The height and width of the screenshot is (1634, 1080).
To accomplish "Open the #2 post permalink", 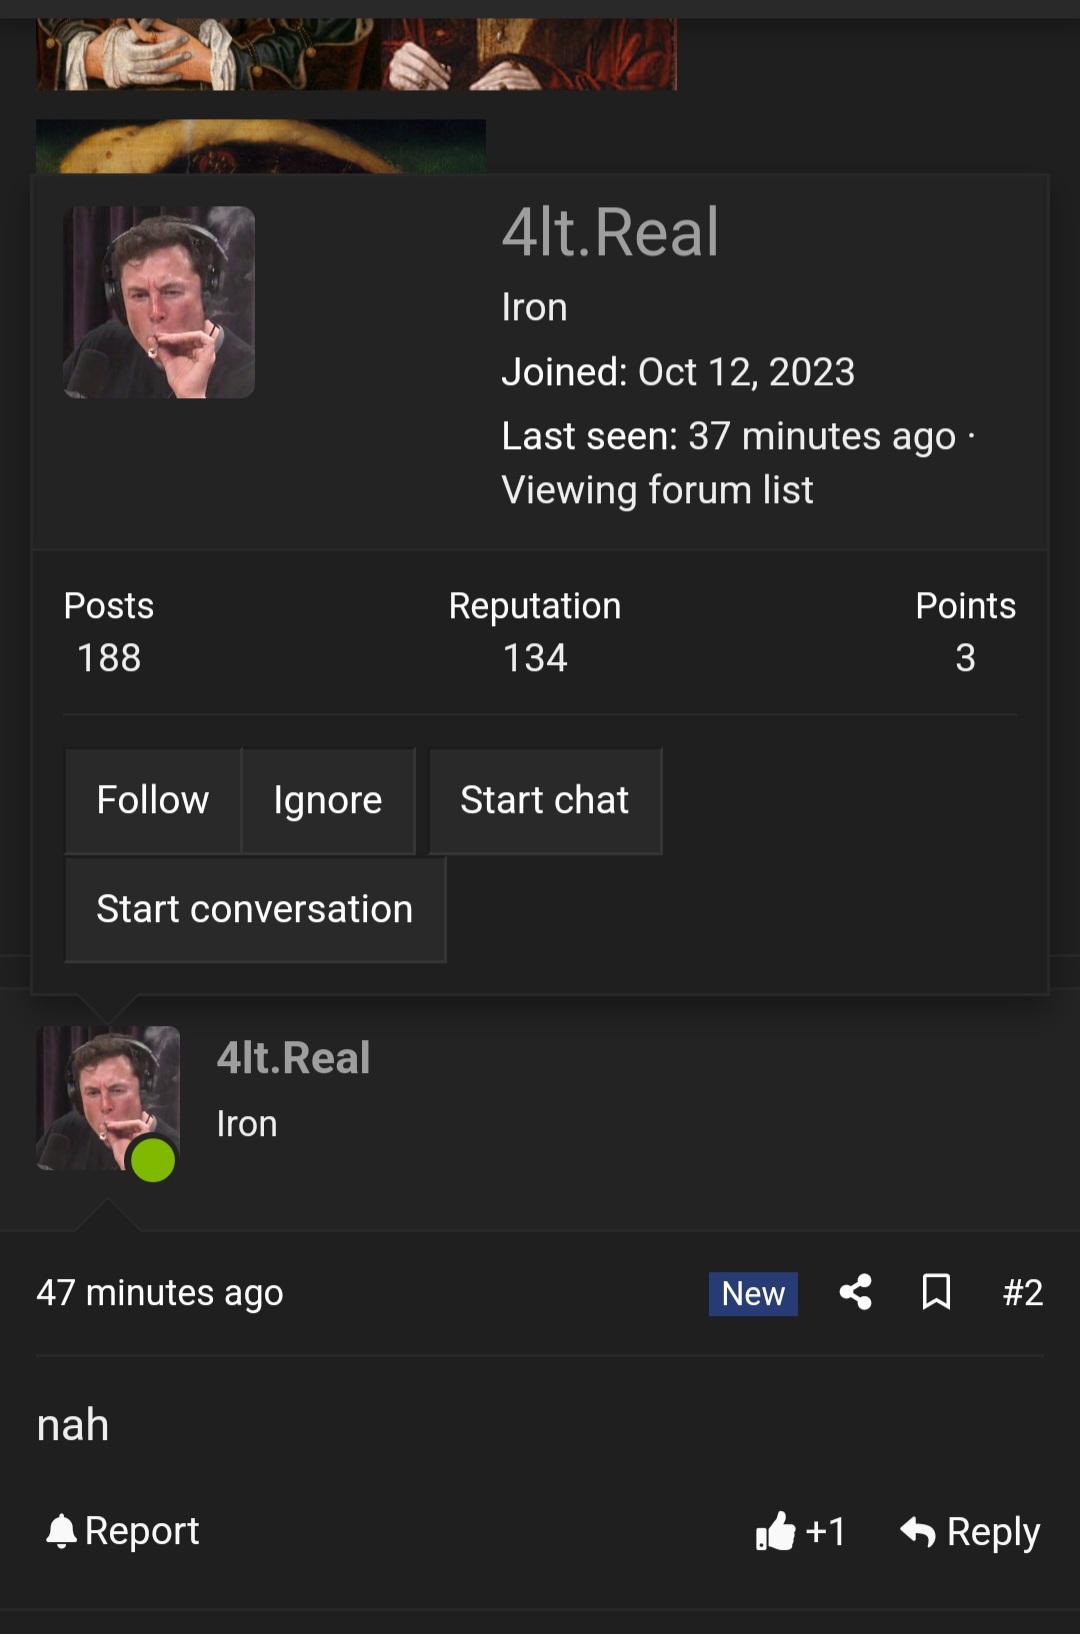I will pyautogui.click(x=1023, y=1293).
